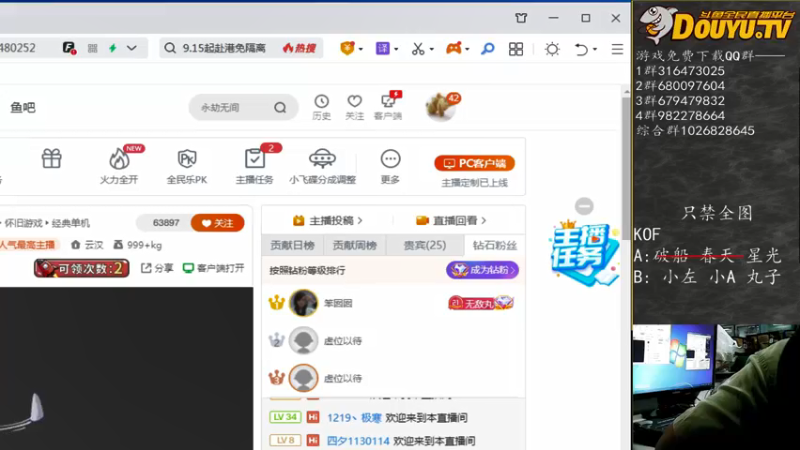Open the 历史 history clock icon
This screenshot has width=800, height=450.
(321, 107)
